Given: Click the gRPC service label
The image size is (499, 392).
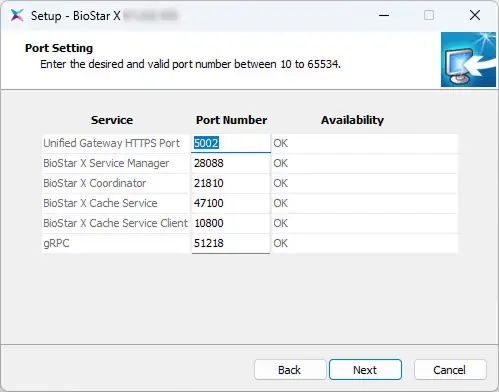Looking at the screenshot, I should (56, 243).
